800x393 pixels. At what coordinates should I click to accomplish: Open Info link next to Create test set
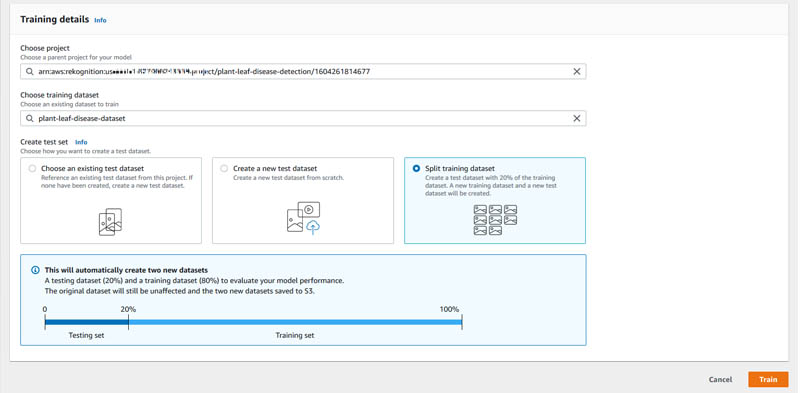click(81, 142)
